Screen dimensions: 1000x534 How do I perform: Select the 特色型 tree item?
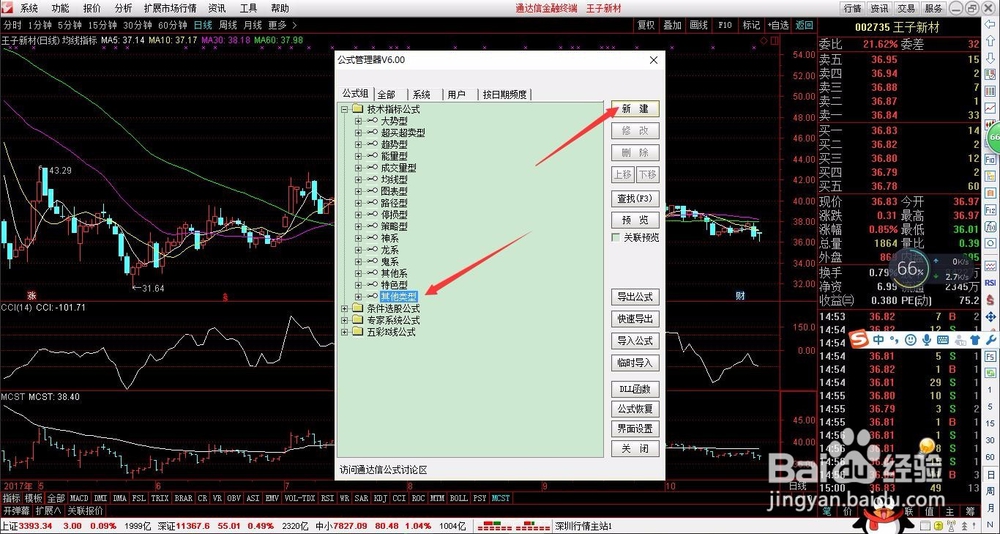tap(394, 285)
